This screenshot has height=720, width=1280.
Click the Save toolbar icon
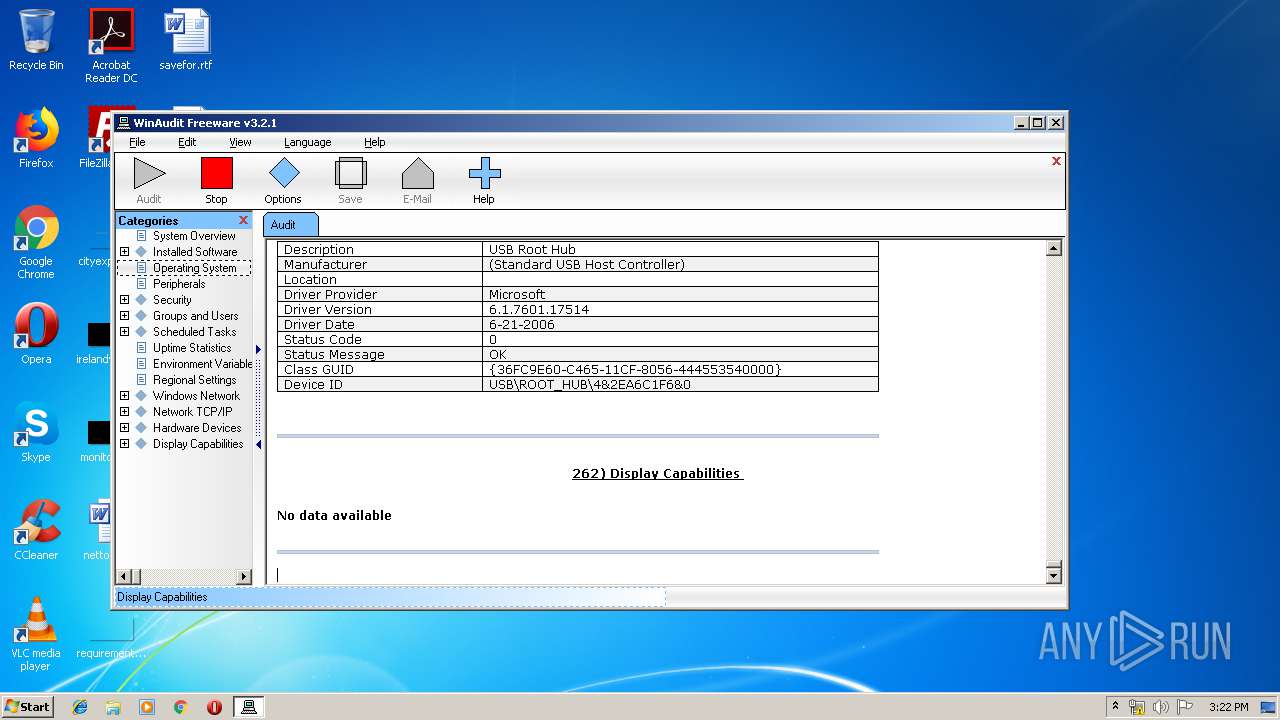pyautogui.click(x=350, y=173)
